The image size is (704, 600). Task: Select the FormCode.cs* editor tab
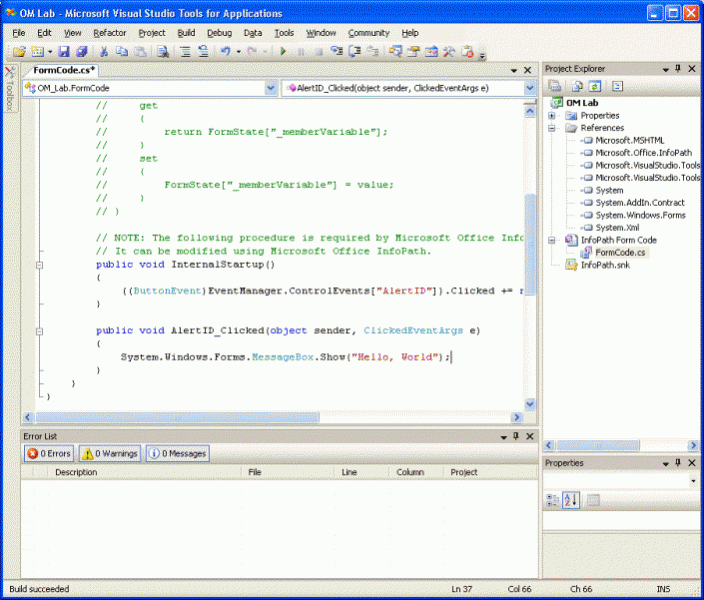64,70
